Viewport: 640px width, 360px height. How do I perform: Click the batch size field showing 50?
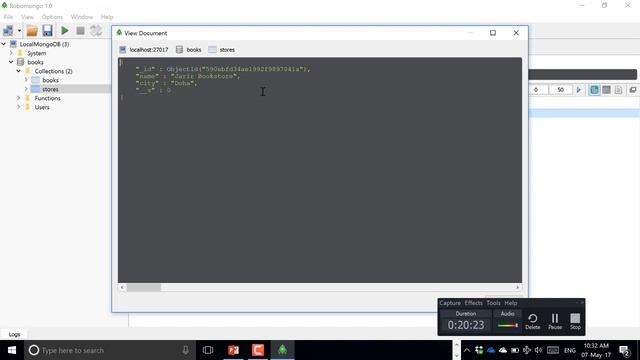point(560,90)
